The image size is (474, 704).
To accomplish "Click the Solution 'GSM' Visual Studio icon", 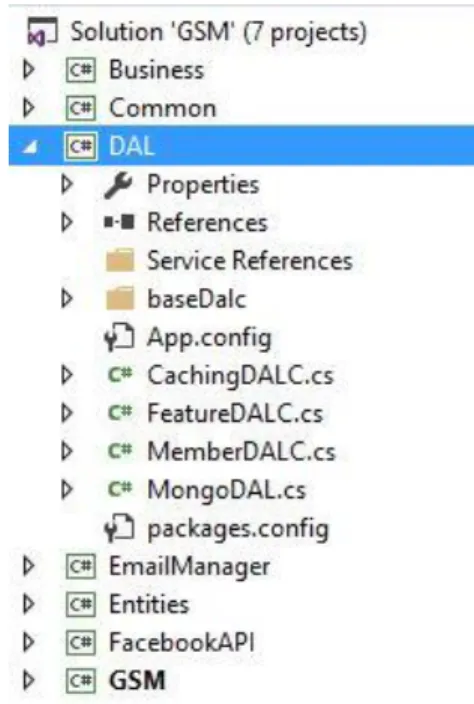I will coord(43,31).
